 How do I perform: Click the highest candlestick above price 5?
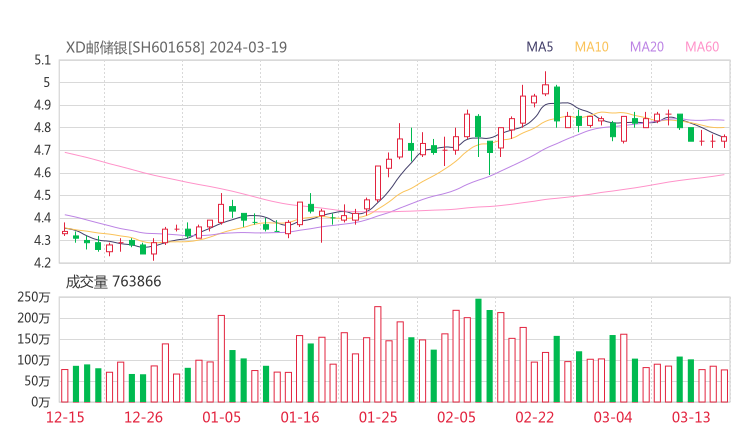pos(546,84)
